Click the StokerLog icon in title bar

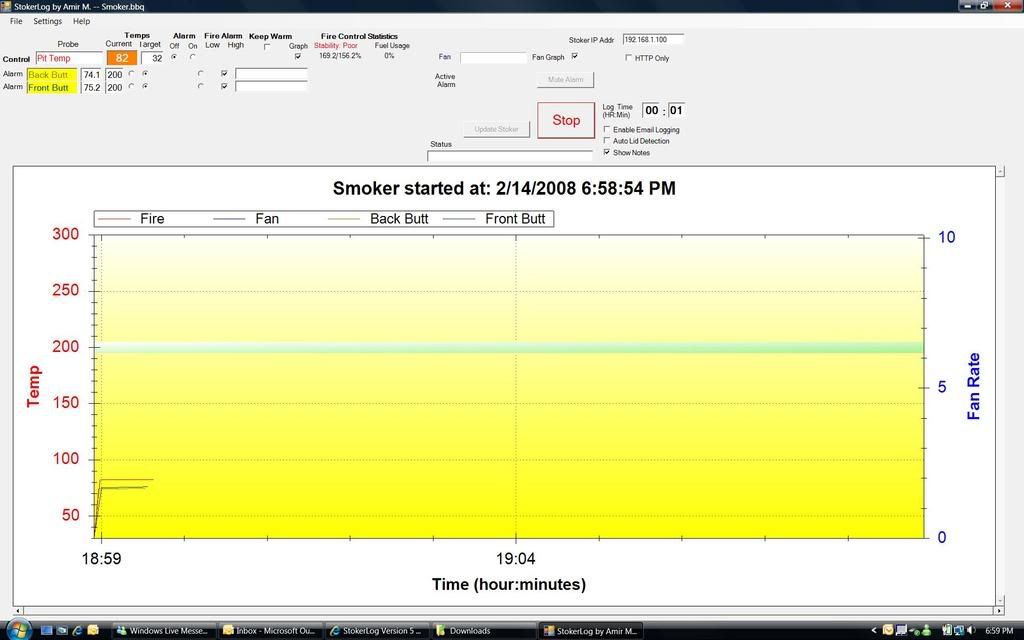(6, 5)
